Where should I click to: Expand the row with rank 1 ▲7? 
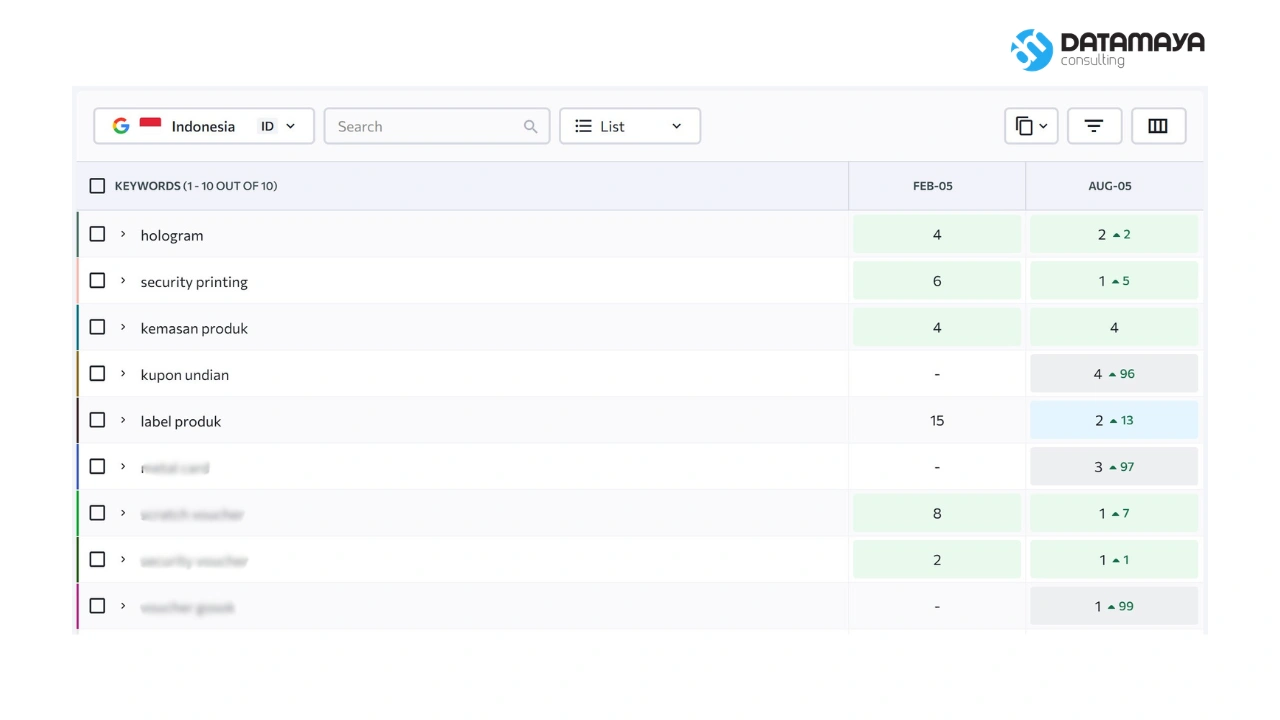(123, 513)
